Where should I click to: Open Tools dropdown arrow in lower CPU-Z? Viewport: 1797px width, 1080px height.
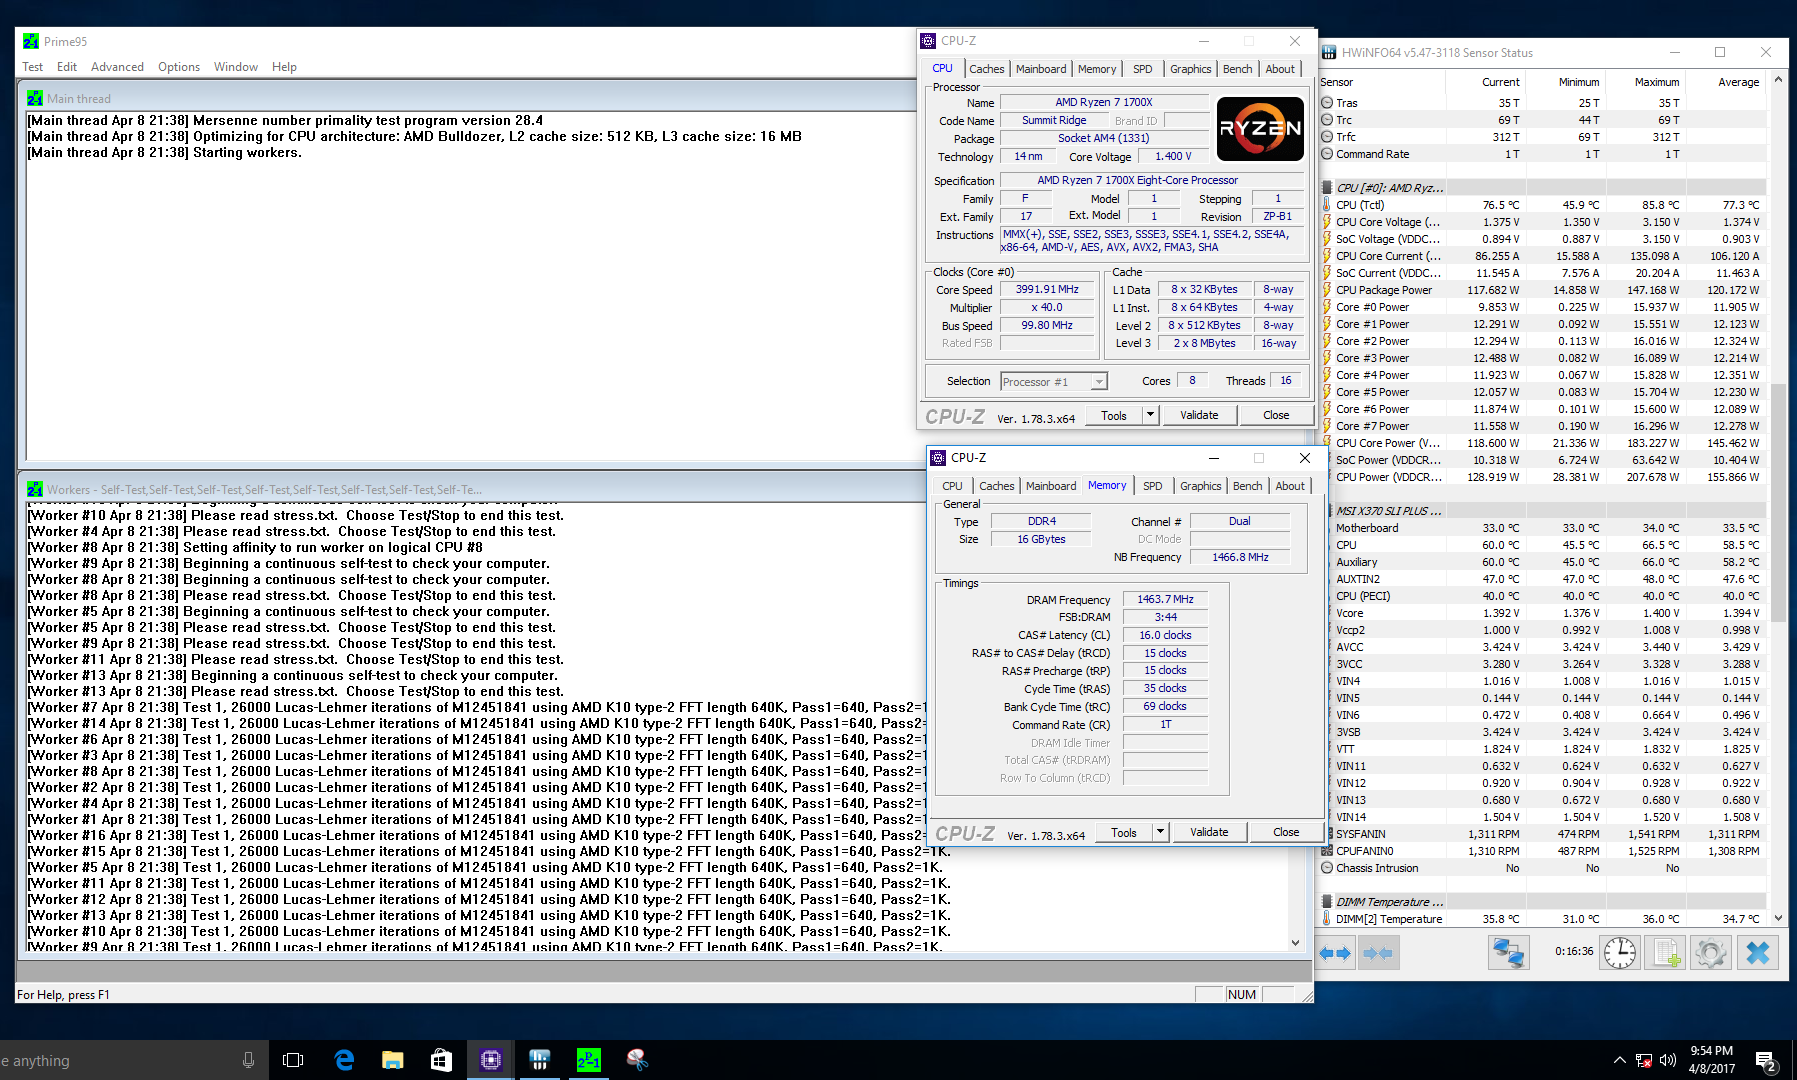point(1160,832)
